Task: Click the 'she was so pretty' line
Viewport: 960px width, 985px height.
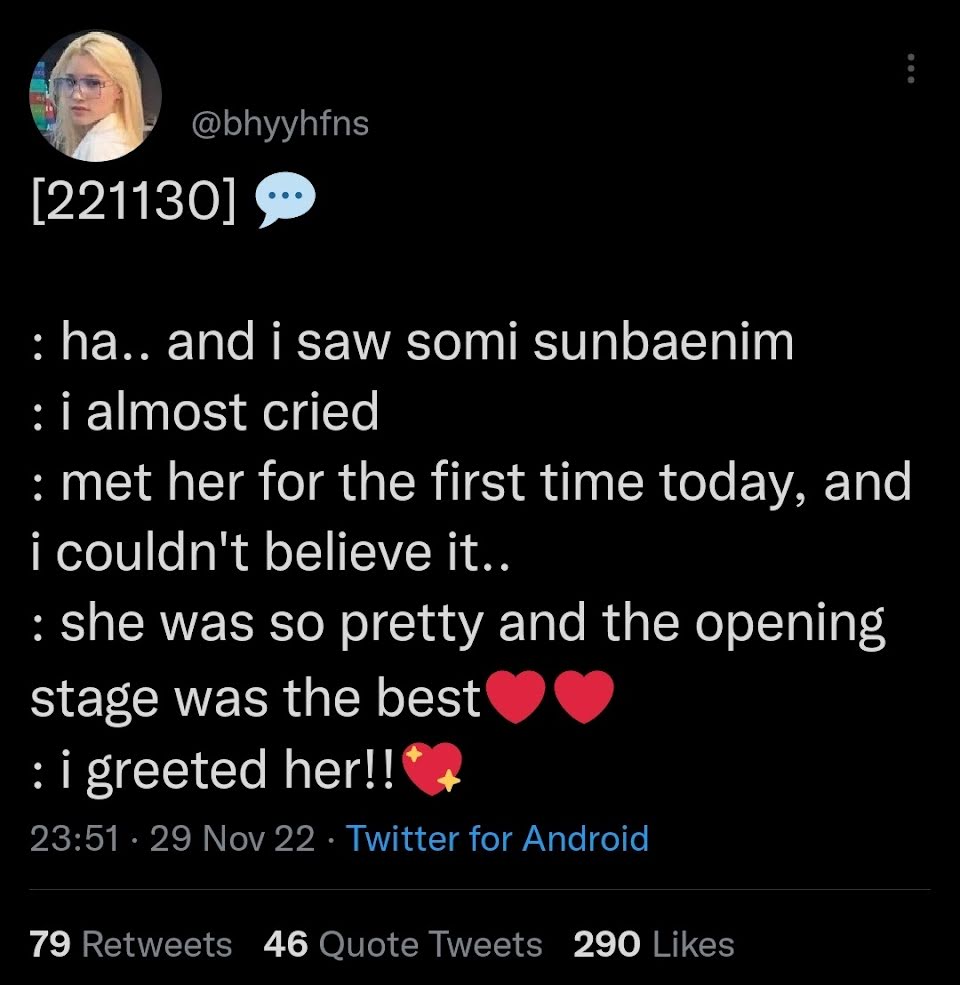Action: pyautogui.click(x=458, y=624)
